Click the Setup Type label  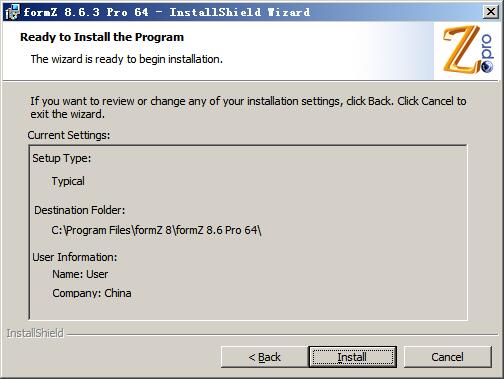pyautogui.click(x=62, y=158)
